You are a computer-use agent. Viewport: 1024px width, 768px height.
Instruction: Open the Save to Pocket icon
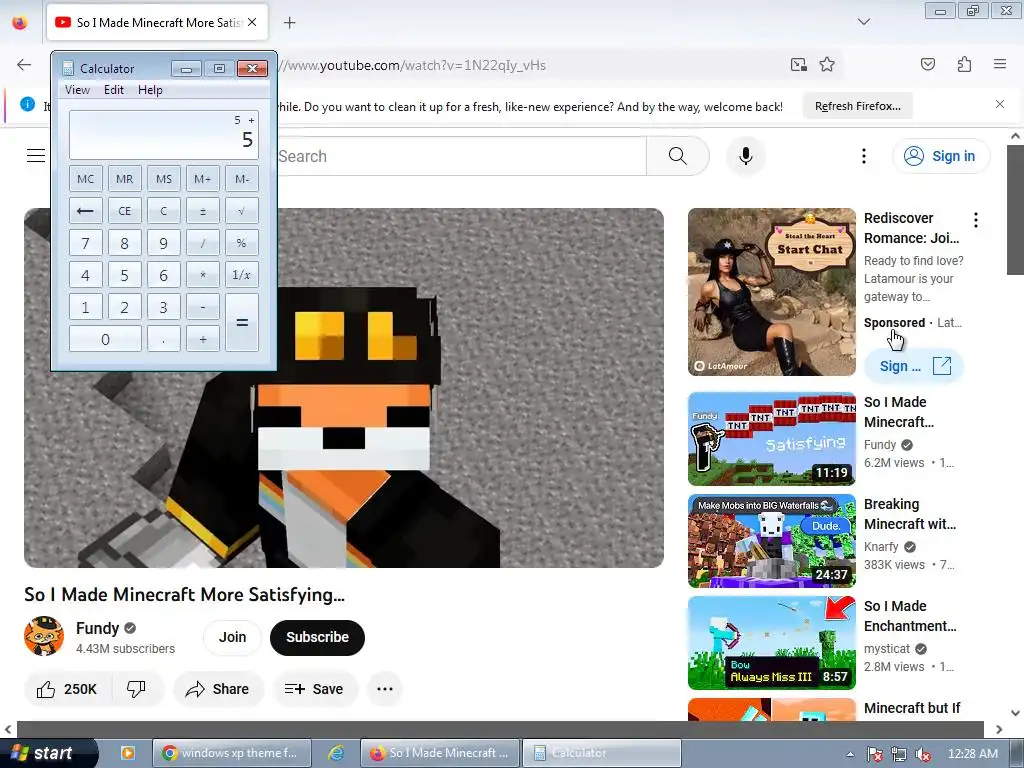[x=927, y=64]
